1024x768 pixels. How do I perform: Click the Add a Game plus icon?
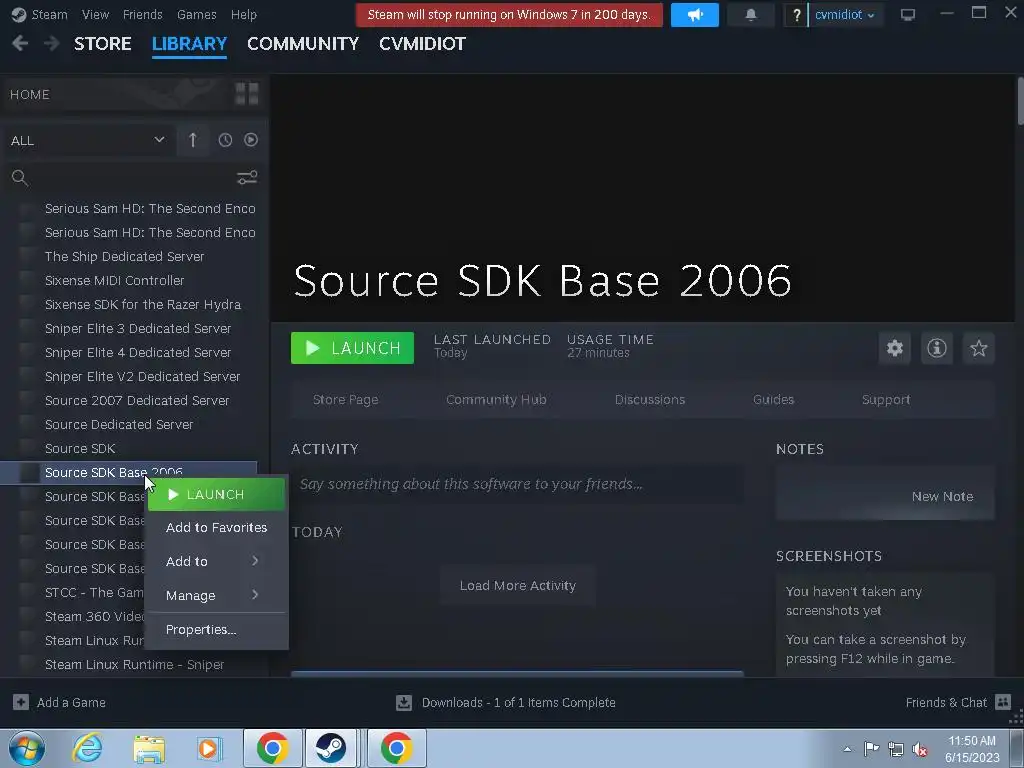pos(21,702)
